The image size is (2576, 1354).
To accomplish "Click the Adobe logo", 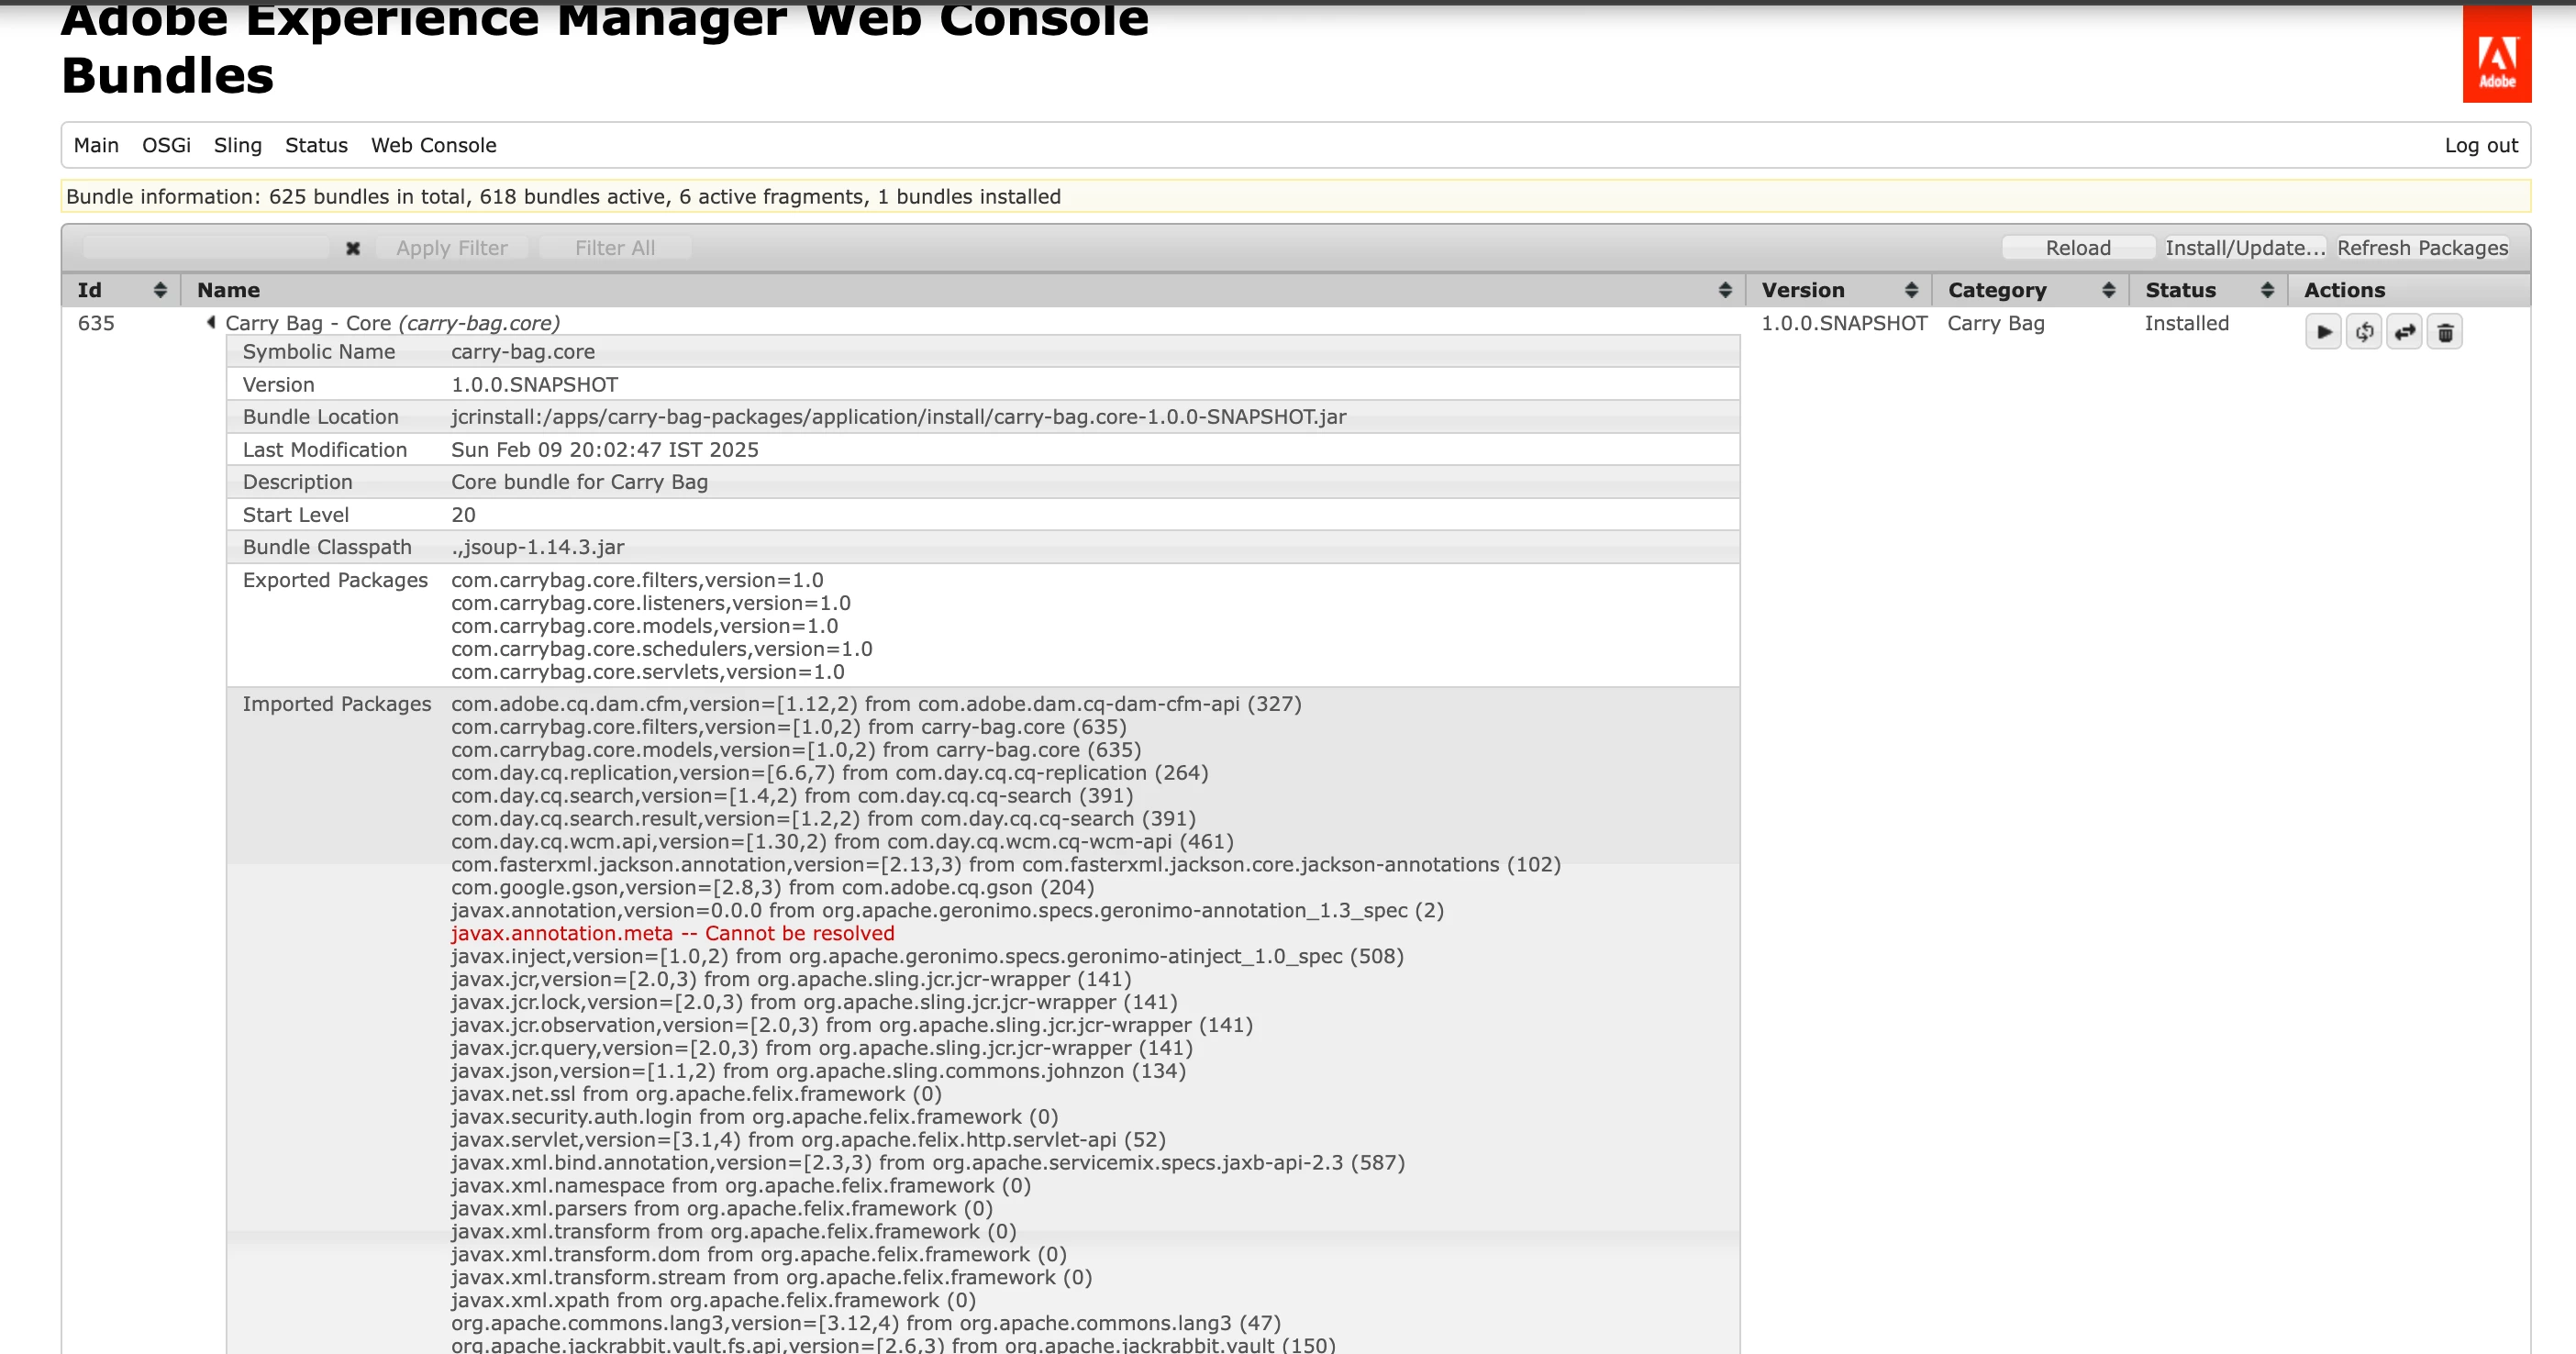I will pos(2496,55).
